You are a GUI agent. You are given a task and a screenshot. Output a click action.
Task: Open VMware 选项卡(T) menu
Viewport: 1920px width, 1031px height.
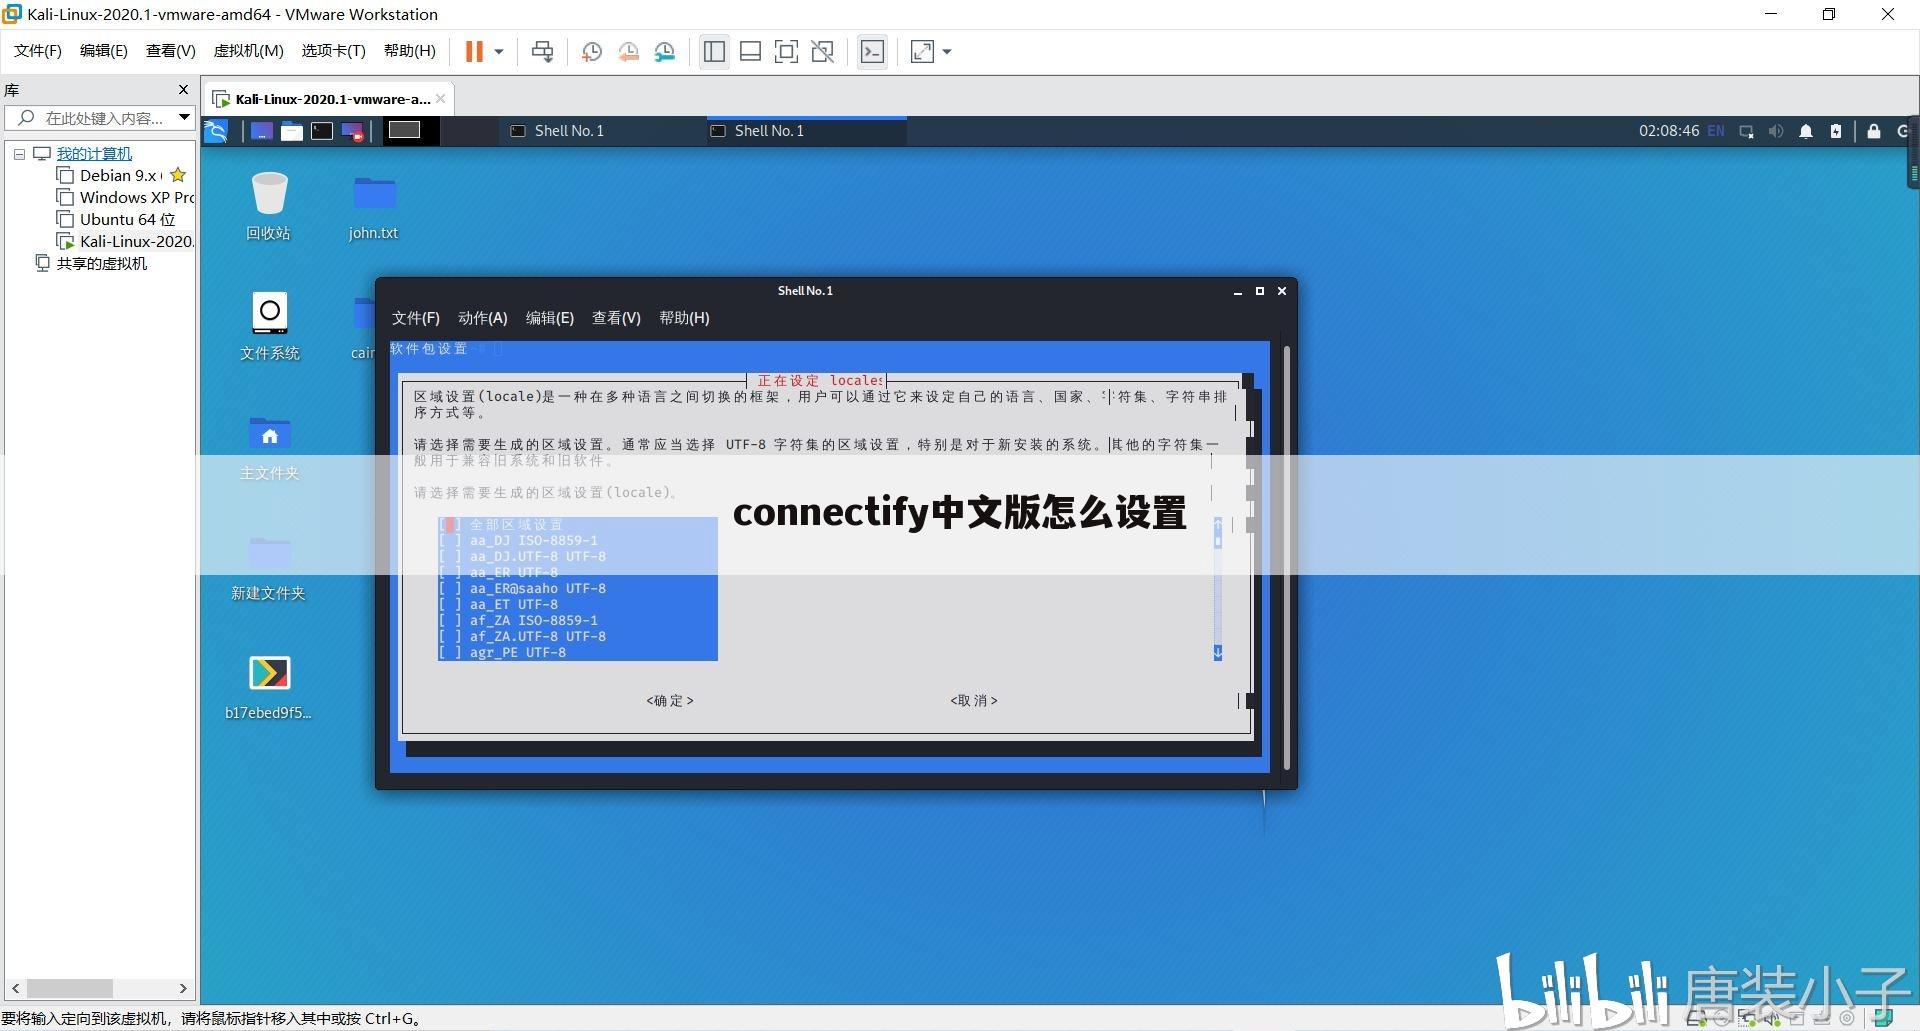[x=334, y=51]
